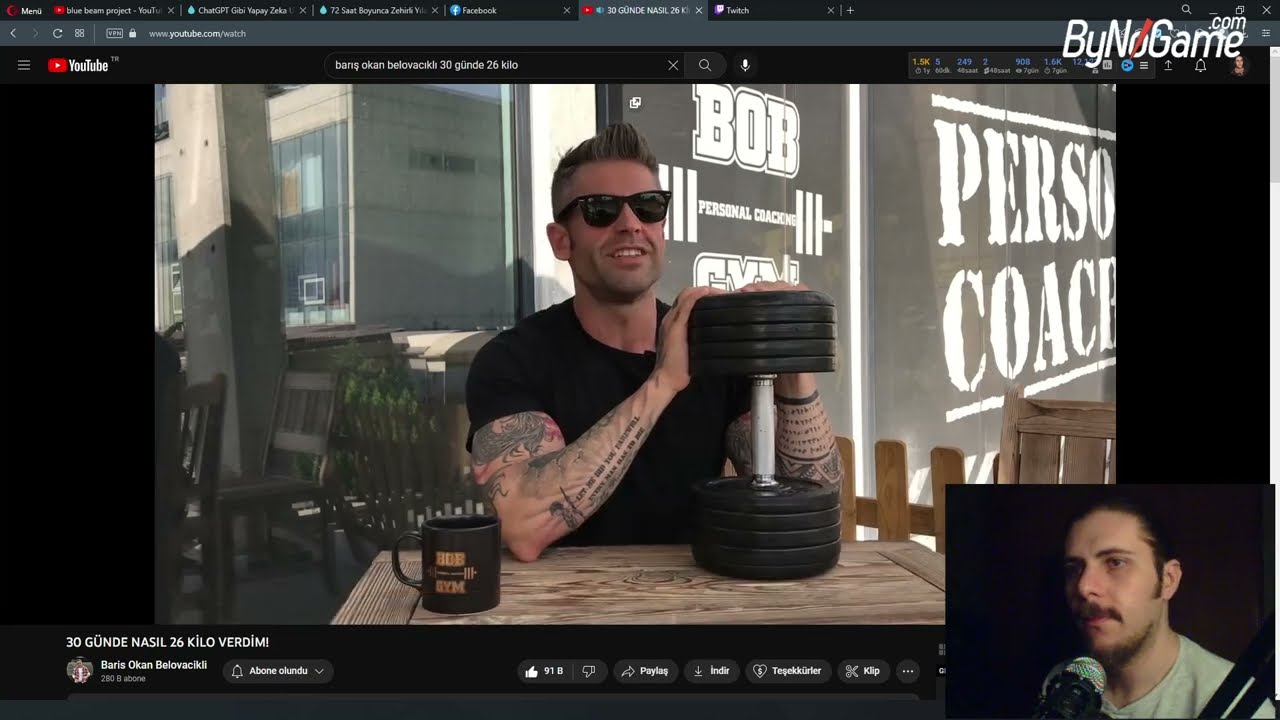Open Opera easy setup sliders icon
This screenshot has width=1280, height=720.
tap(1265, 33)
